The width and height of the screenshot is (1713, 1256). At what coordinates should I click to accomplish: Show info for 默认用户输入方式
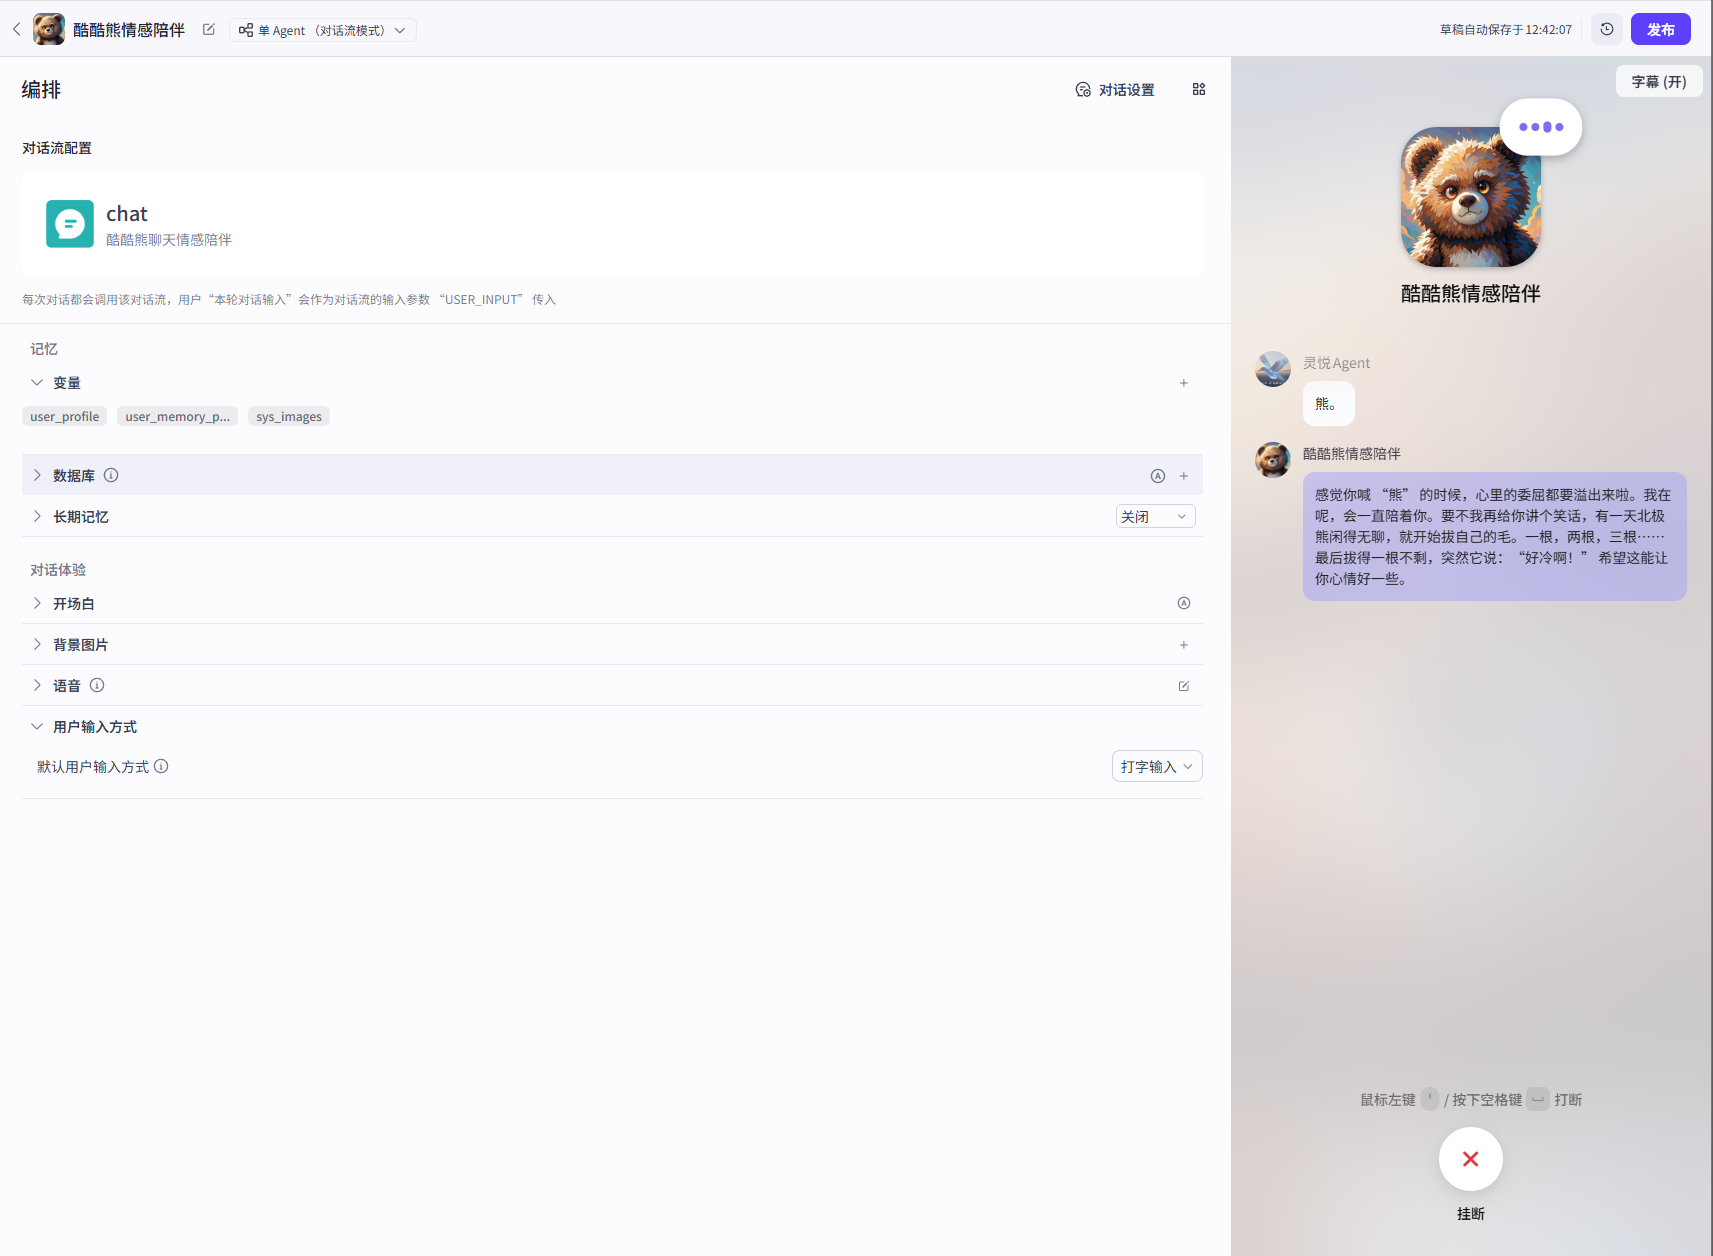tap(161, 767)
